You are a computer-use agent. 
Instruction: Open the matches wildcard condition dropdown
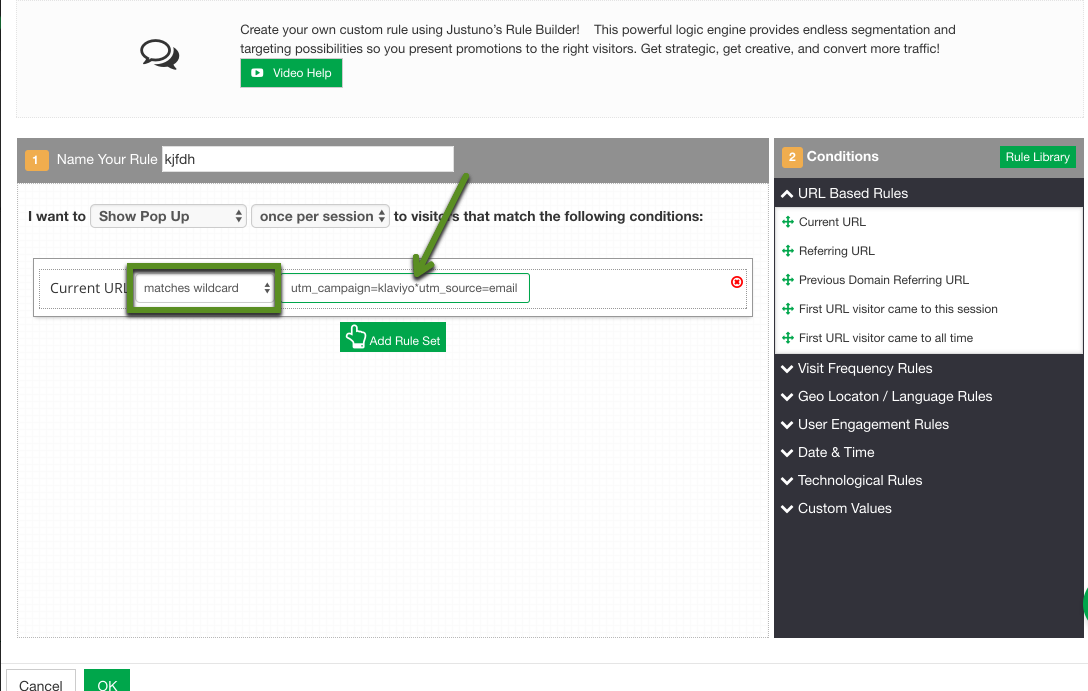203,287
